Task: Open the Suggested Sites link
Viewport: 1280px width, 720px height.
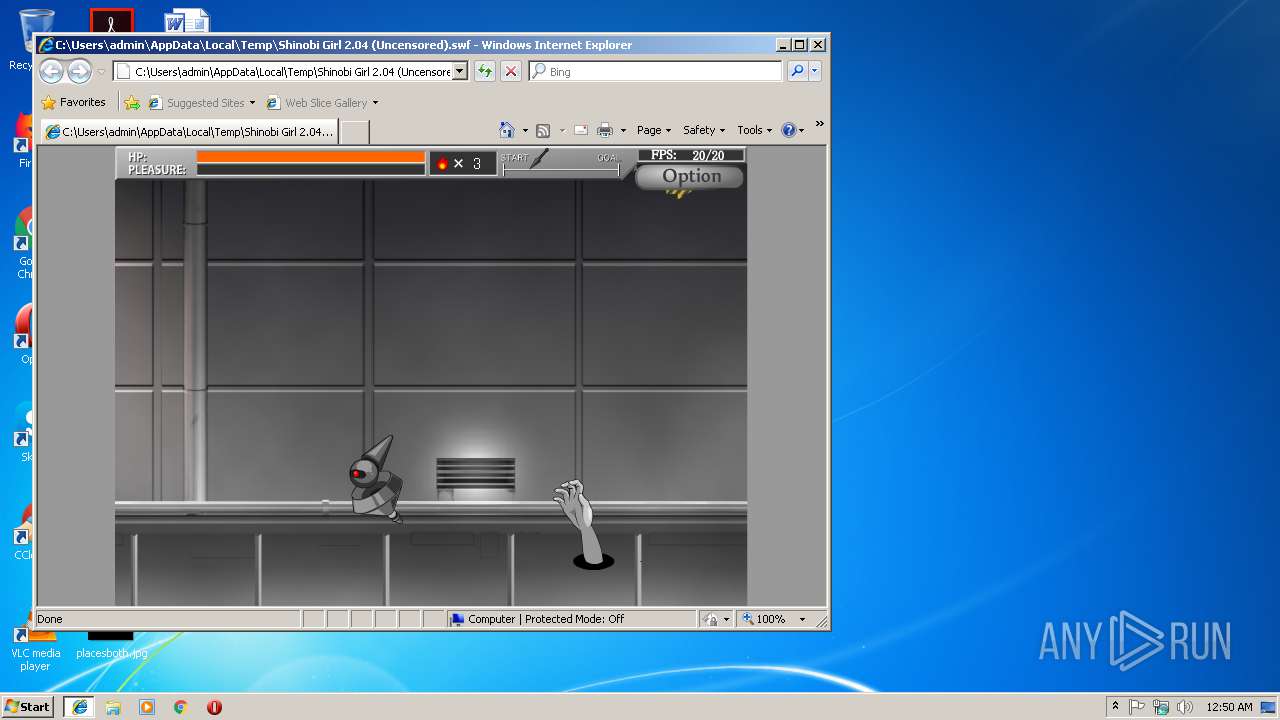Action: pyautogui.click(x=201, y=102)
